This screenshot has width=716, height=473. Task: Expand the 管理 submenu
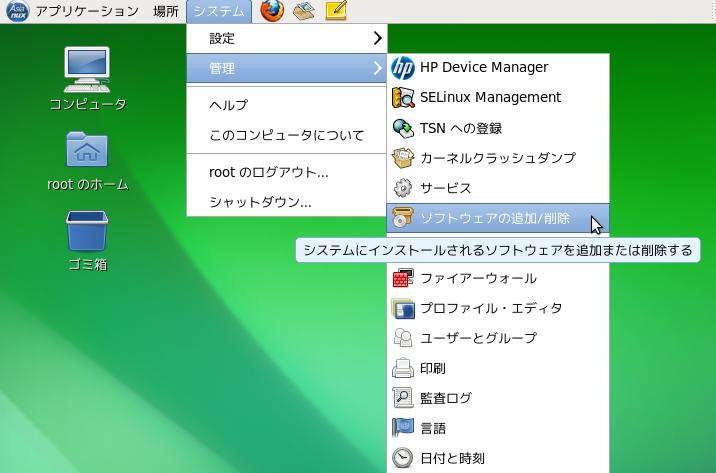285,69
